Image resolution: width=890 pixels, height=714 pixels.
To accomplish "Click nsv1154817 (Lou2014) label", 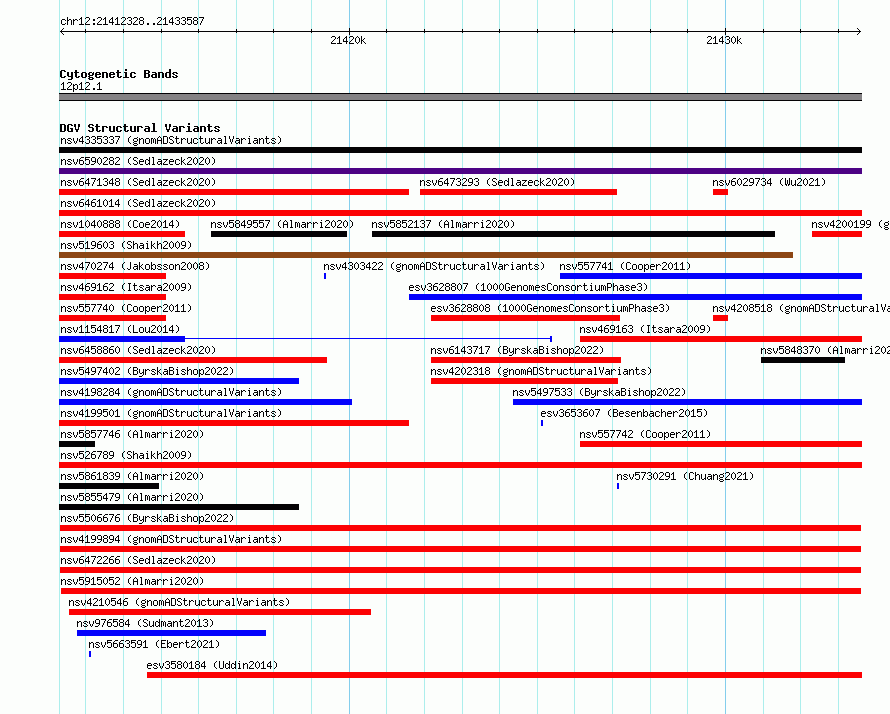I will pos(120,329).
